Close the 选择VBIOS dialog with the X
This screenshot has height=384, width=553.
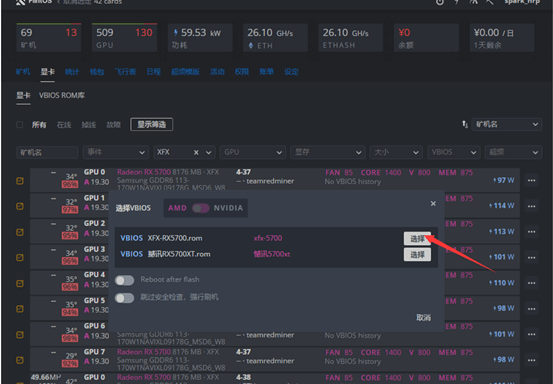(x=433, y=203)
